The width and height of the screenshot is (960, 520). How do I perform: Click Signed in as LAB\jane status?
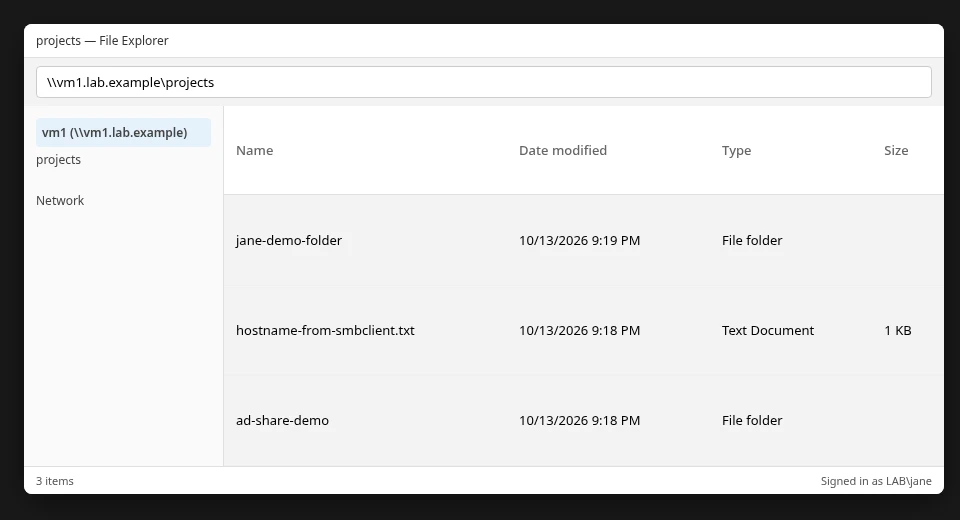point(876,481)
